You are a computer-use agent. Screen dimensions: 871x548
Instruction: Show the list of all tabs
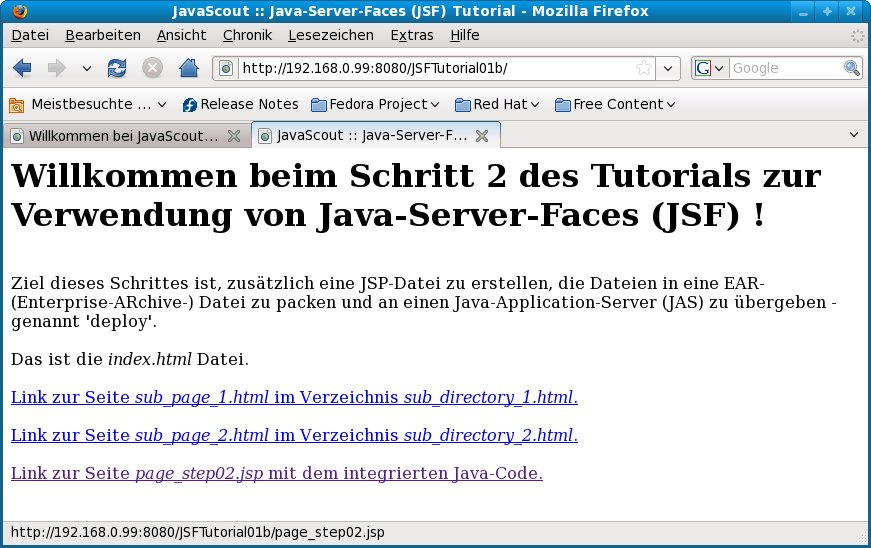click(x=853, y=135)
